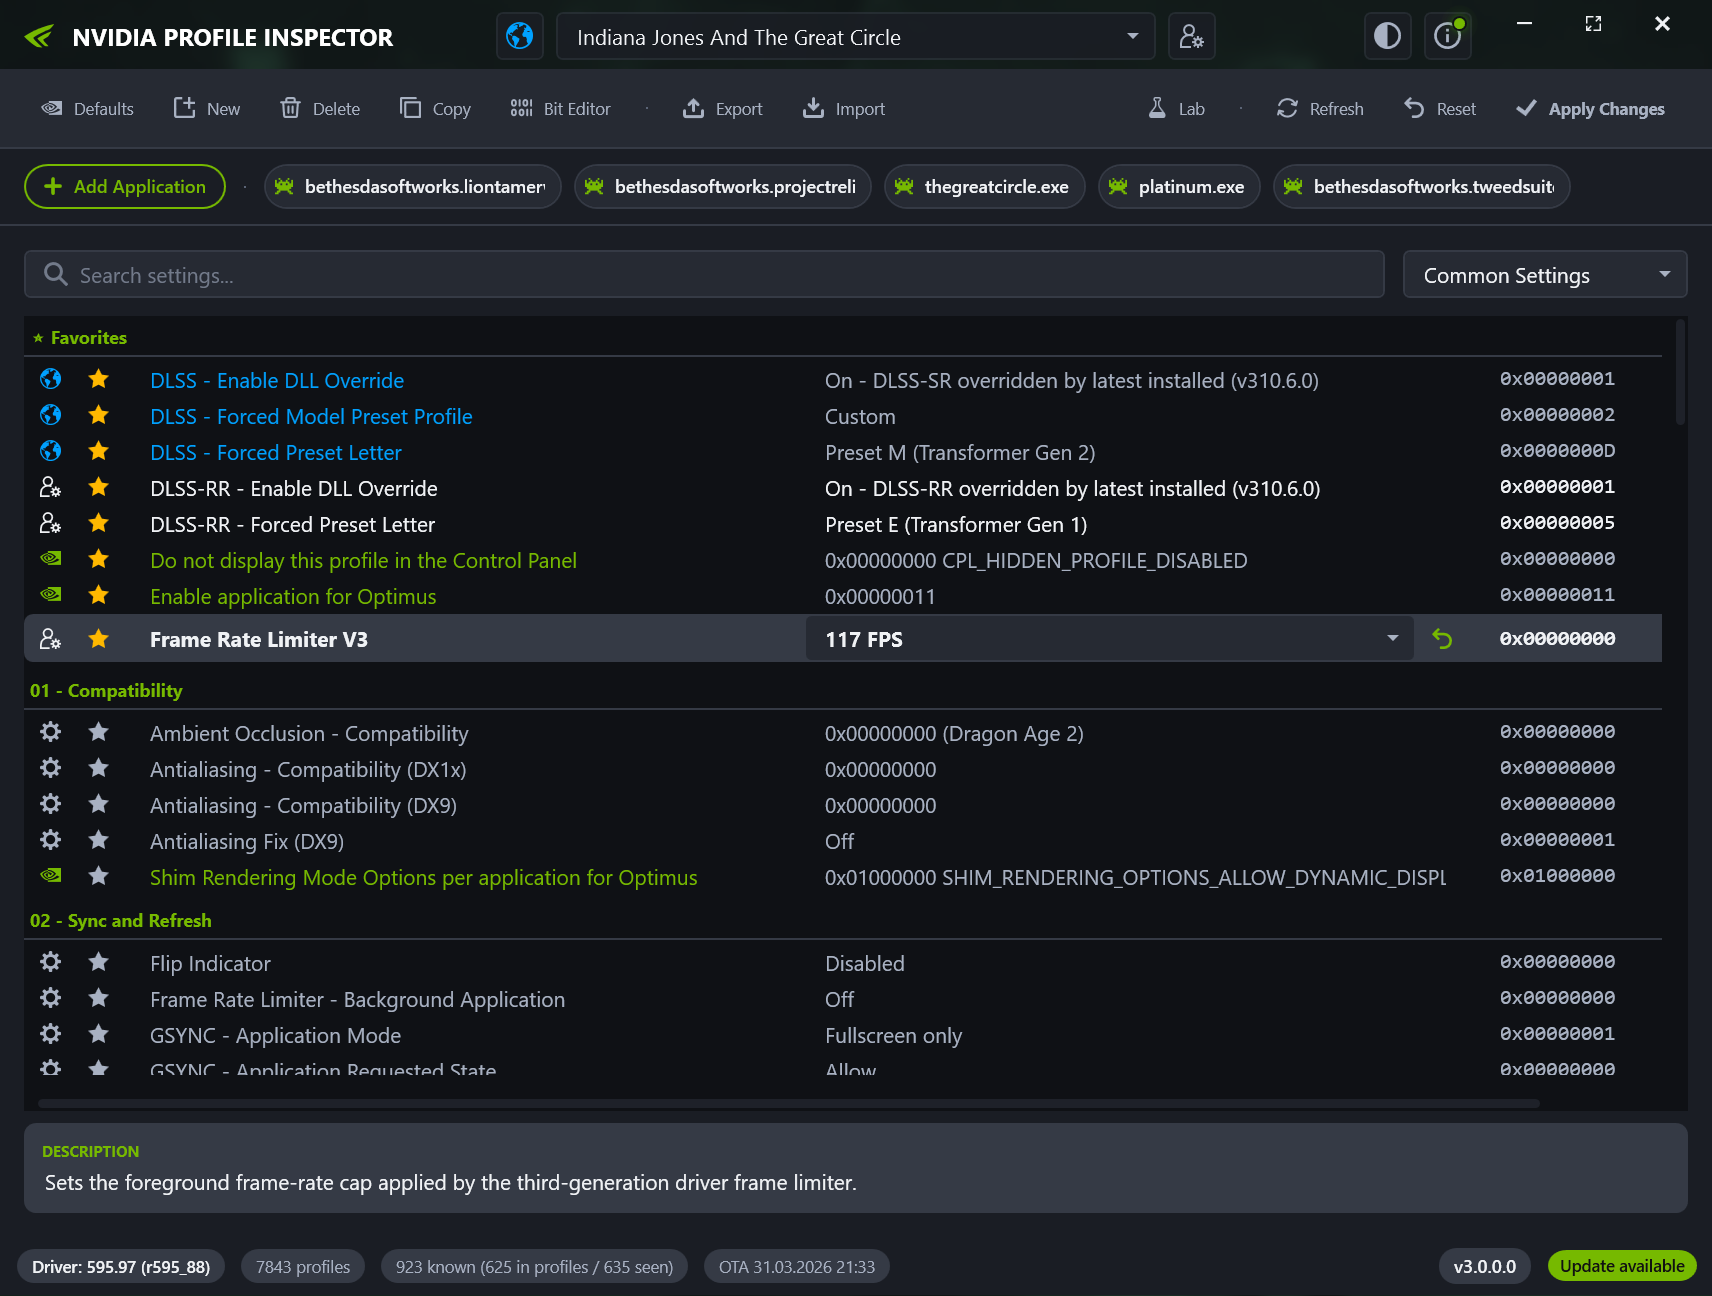Click user-gear icon on Frame Rate Limiter V3 row

(50, 639)
